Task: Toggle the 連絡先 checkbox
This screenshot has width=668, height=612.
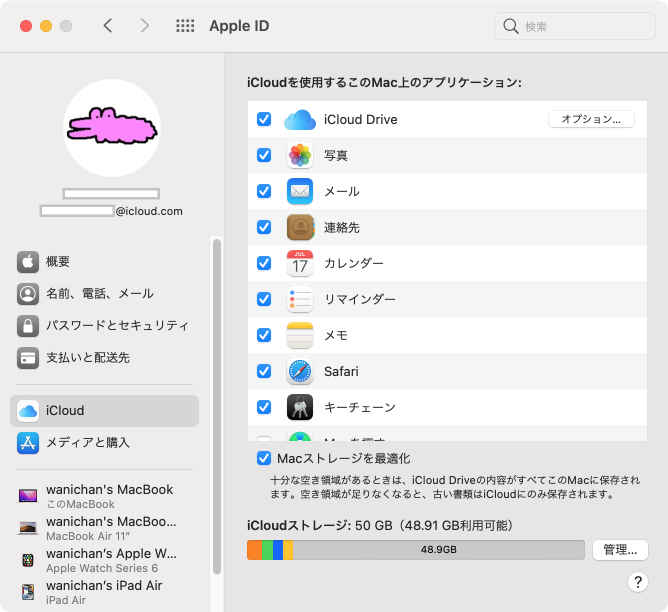Action: pos(264,227)
